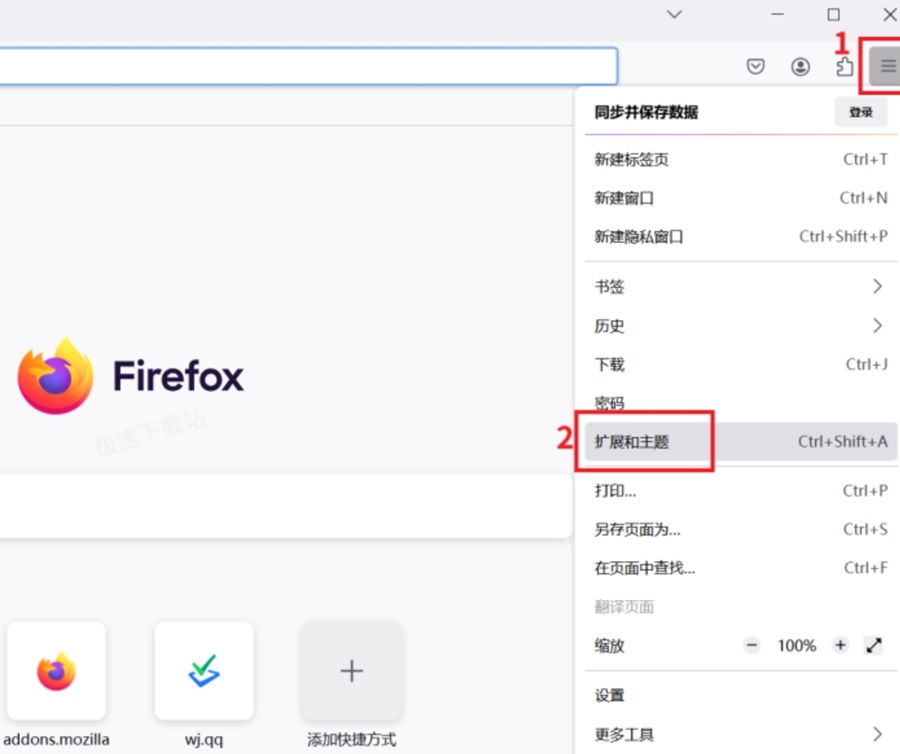
Task: Click the Save to Pocket icon
Action: click(755, 67)
